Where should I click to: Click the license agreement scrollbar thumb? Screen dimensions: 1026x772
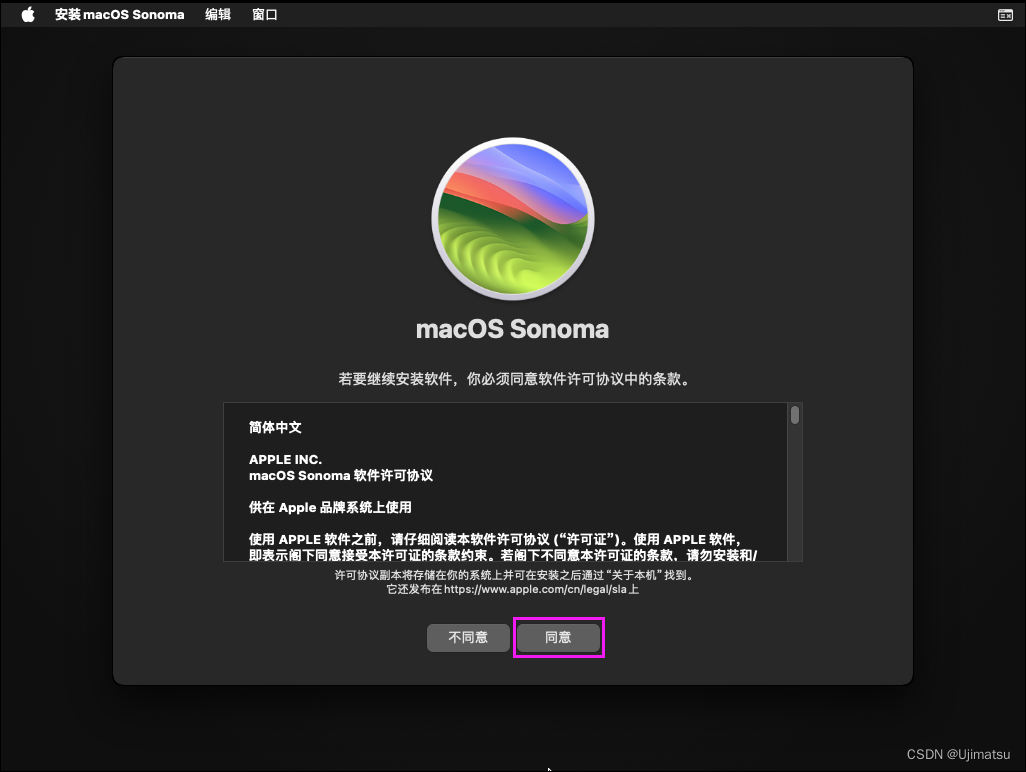[795, 415]
